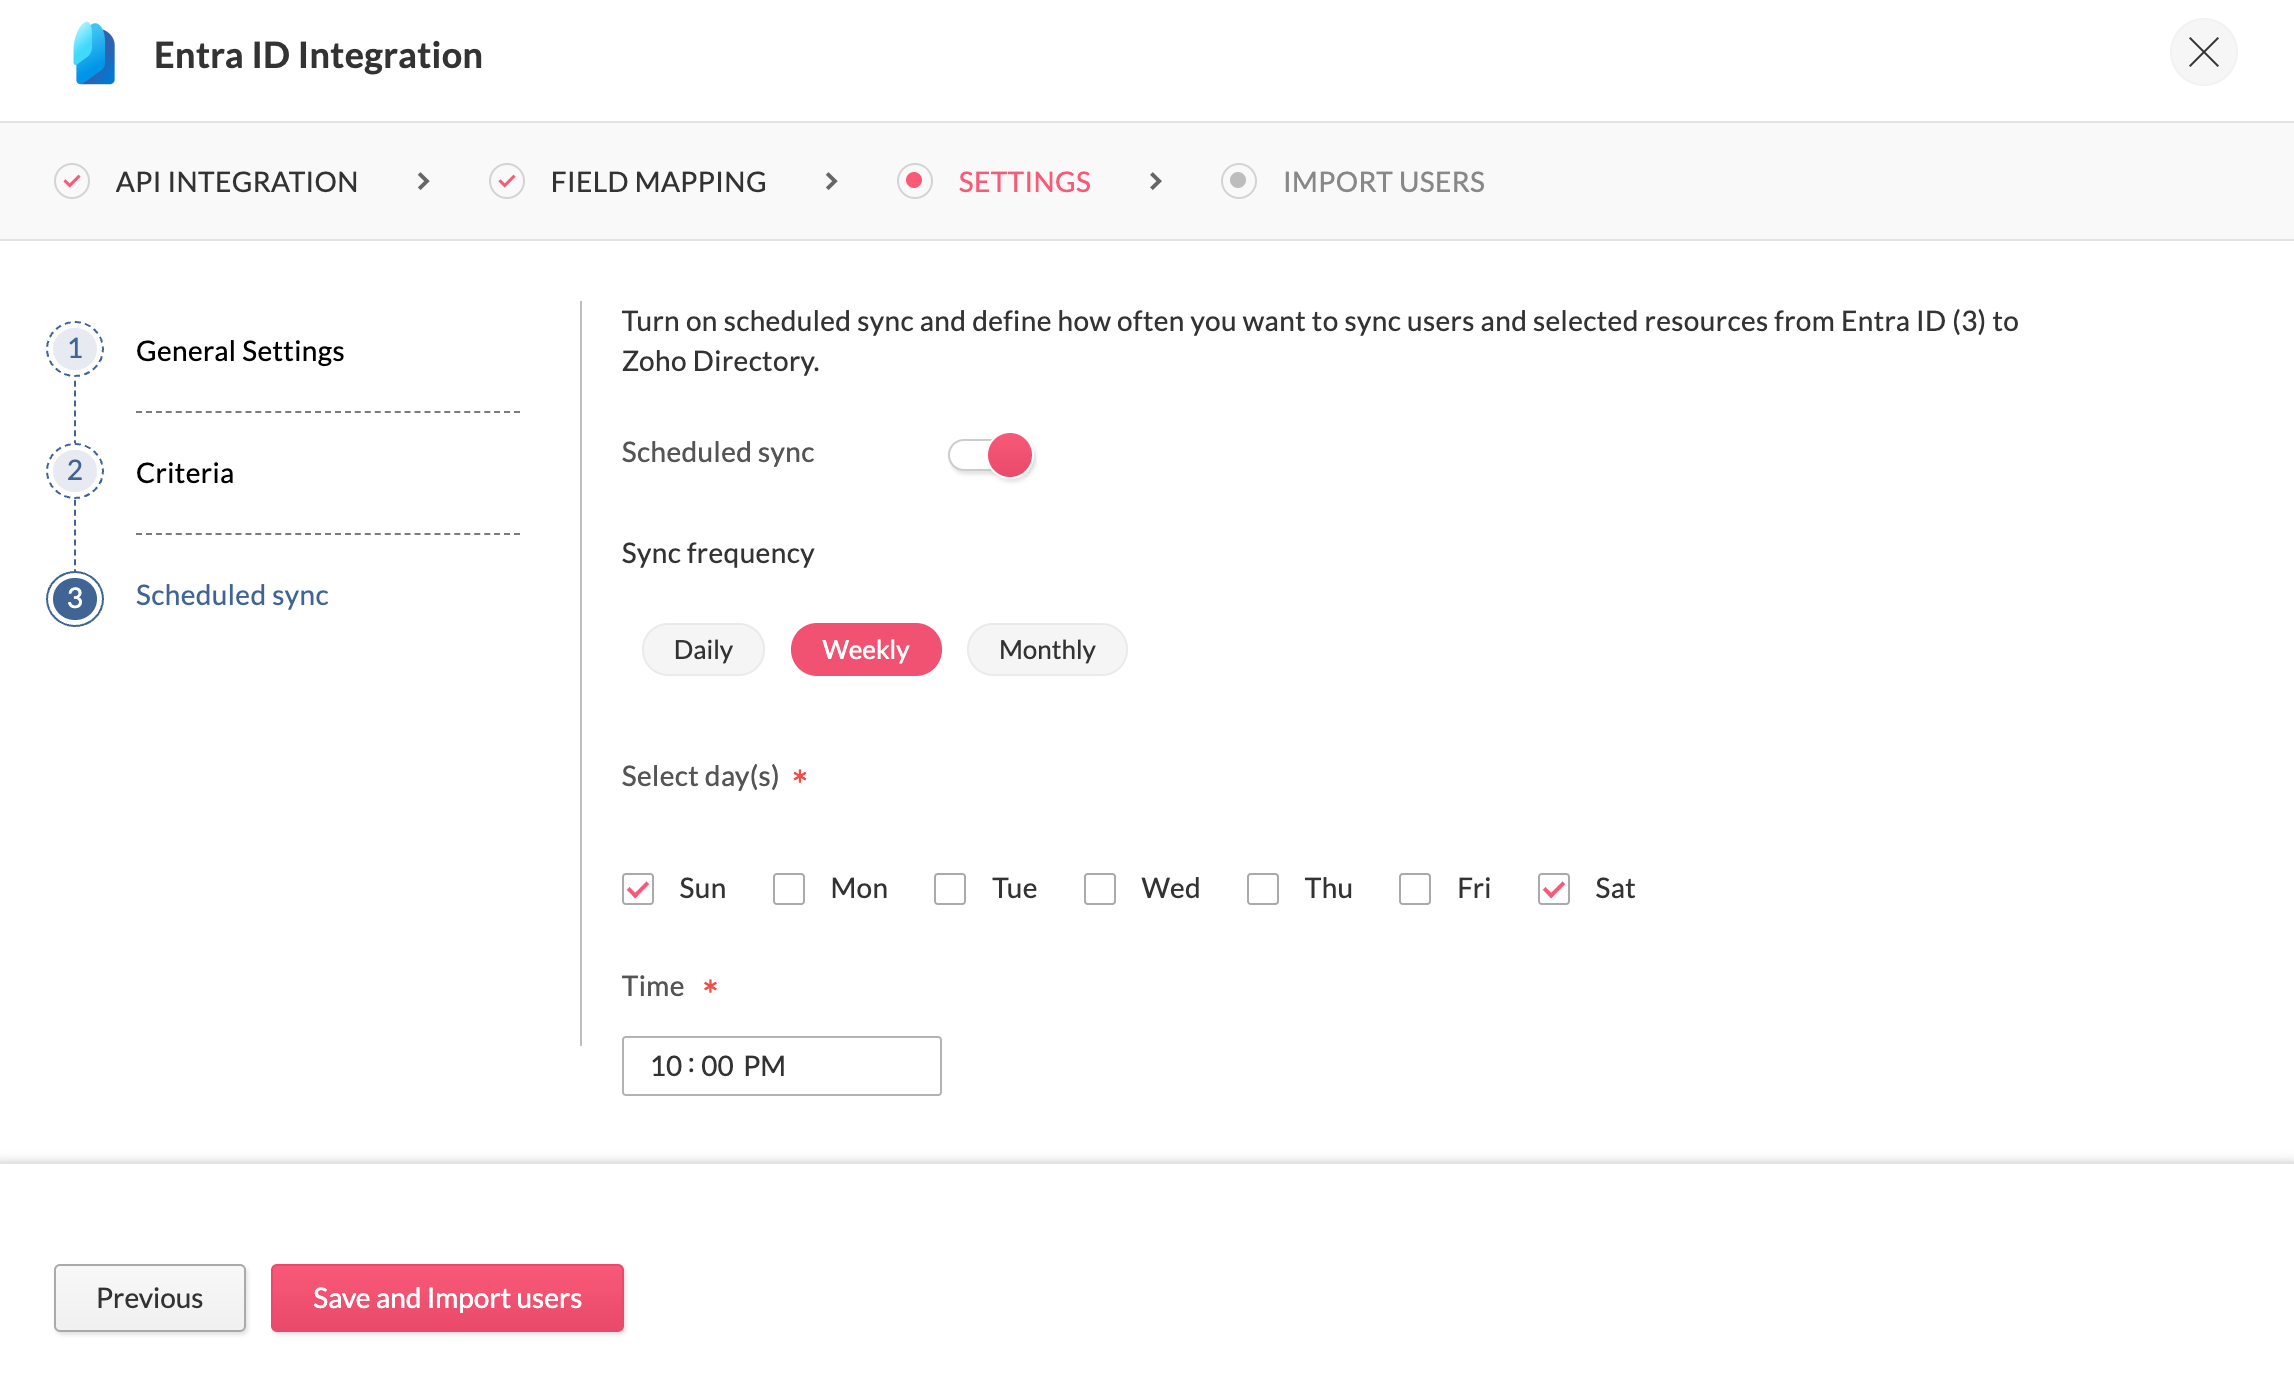Click step number 3 Scheduled sync circle

click(75, 598)
